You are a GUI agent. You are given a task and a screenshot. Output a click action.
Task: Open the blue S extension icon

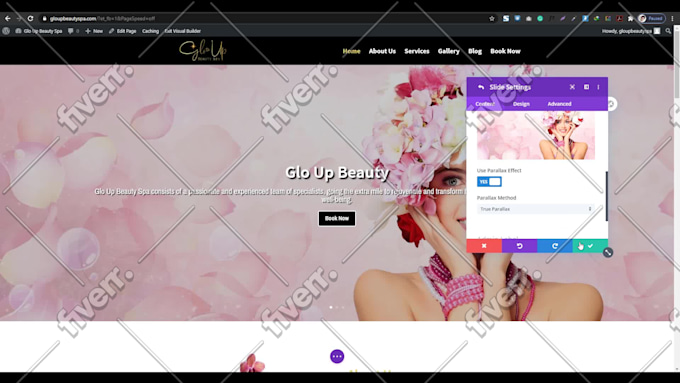[506, 19]
